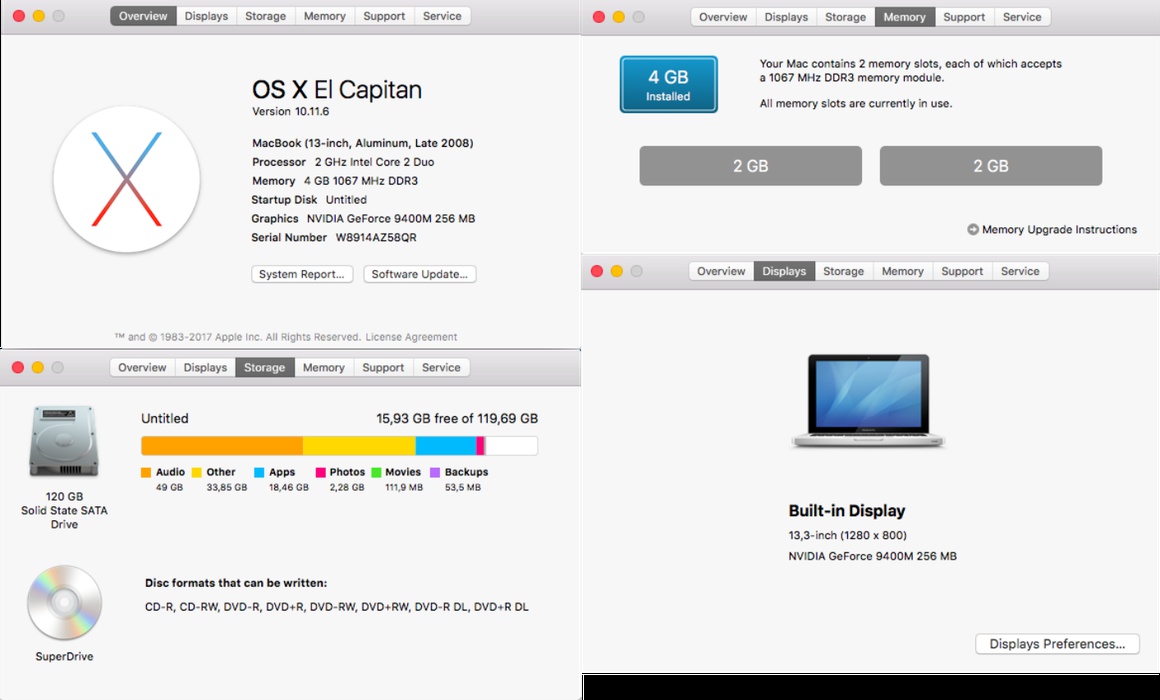This screenshot has height=700, width=1160.
Task: Click '2 GHz Intel Core 2 Duo' text
Action: 374,162
